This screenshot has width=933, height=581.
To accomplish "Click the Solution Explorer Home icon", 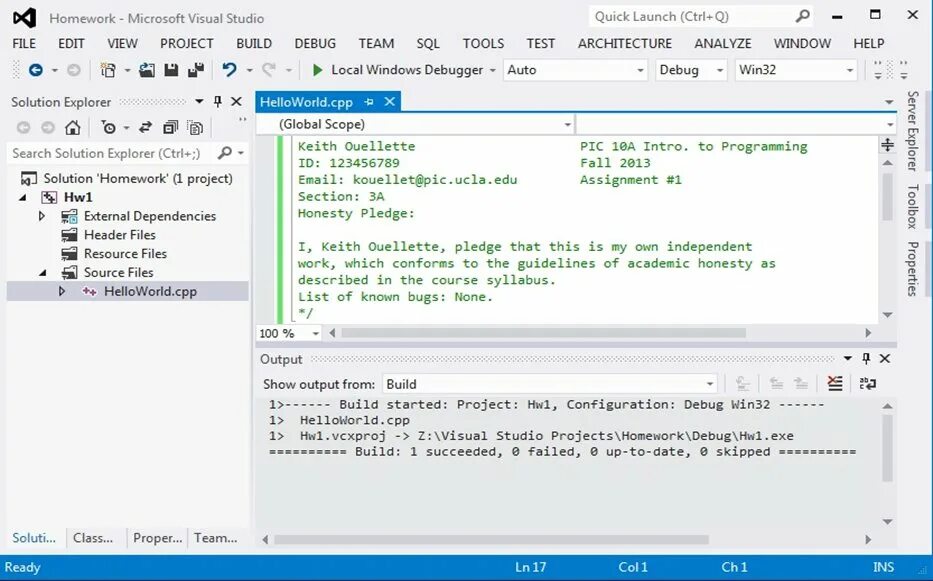I will tap(73, 127).
